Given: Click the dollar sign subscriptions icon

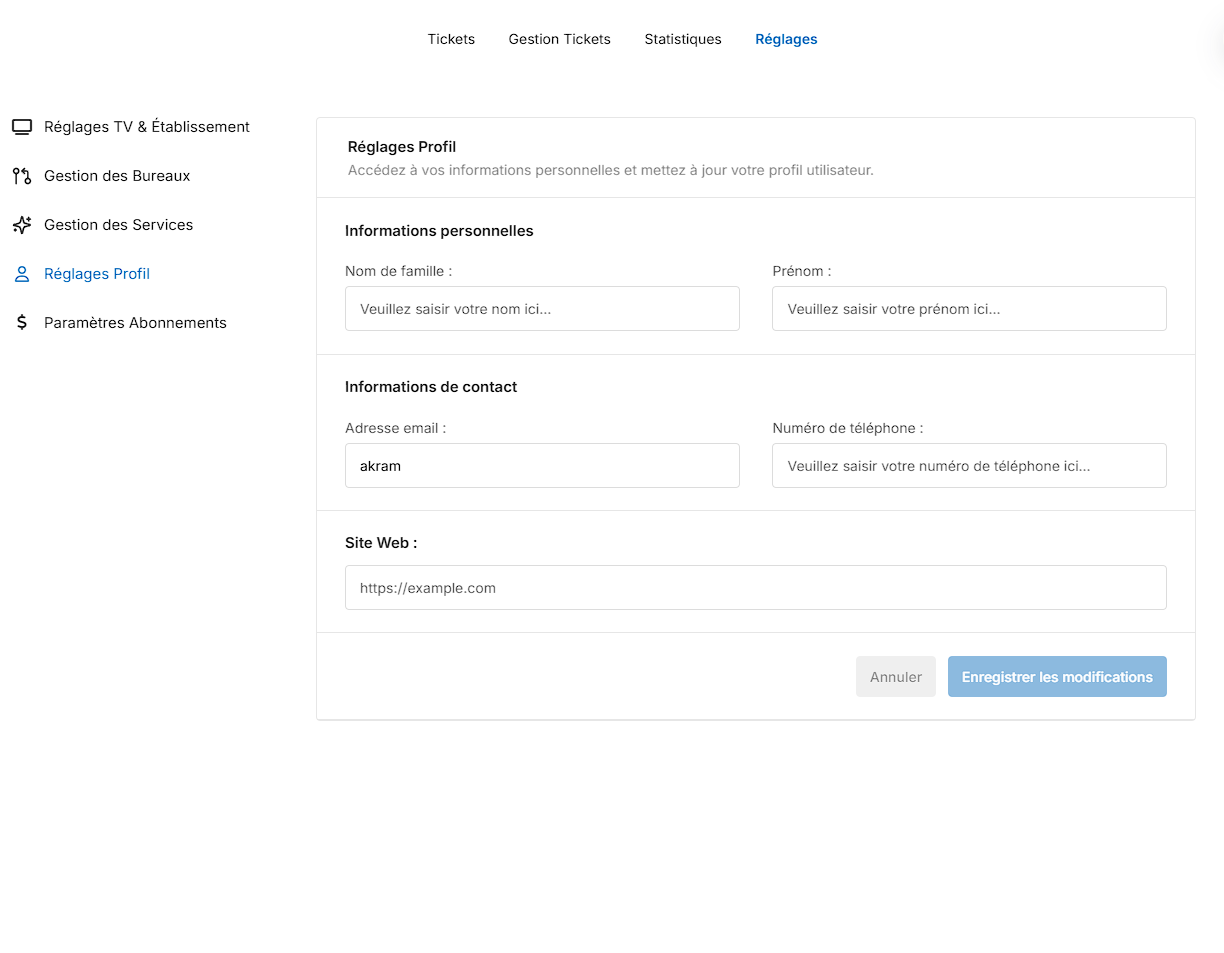Looking at the screenshot, I should pyautogui.click(x=22, y=323).
